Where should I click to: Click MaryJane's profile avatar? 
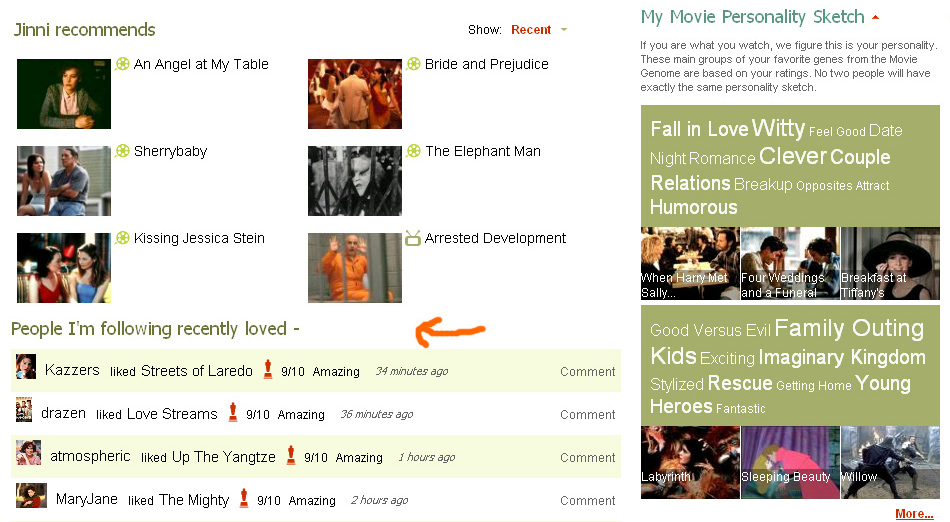31,496
